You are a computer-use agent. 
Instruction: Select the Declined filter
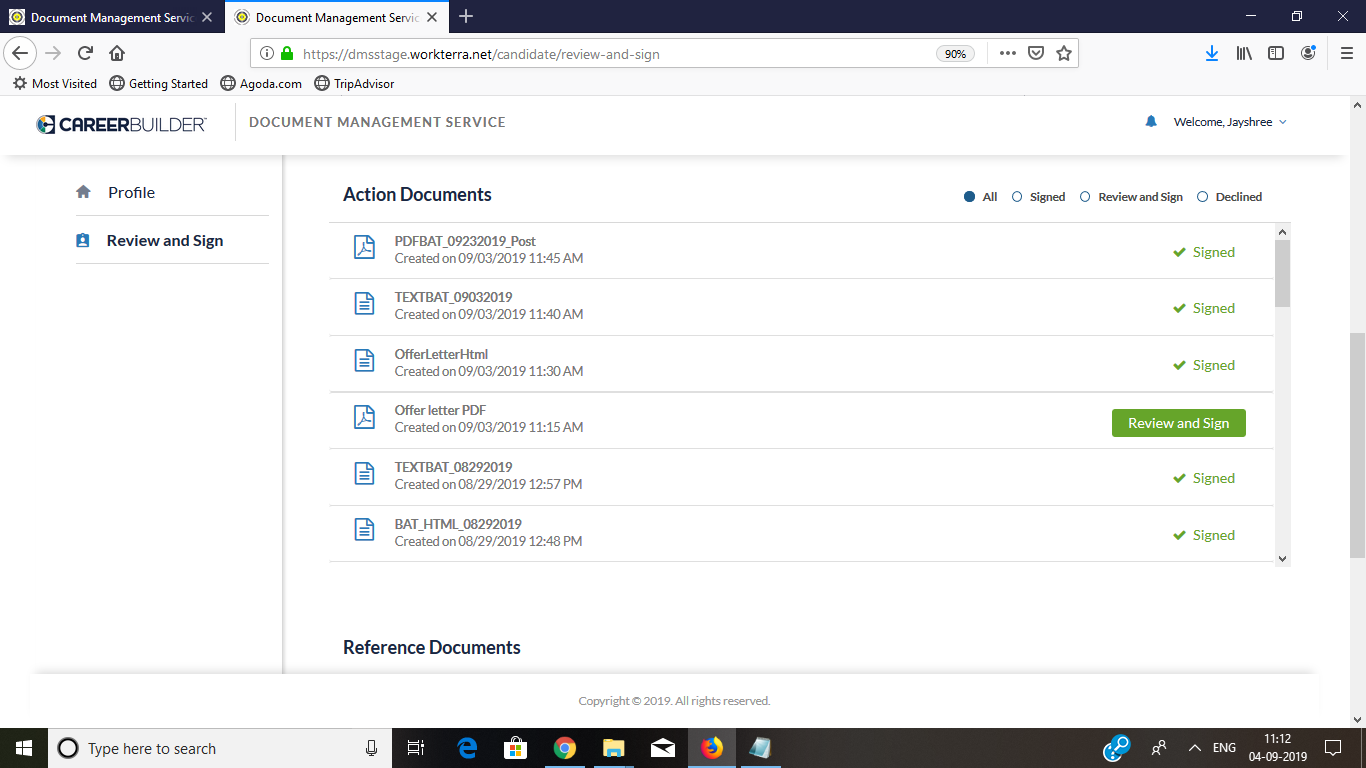coord(1202,196)
